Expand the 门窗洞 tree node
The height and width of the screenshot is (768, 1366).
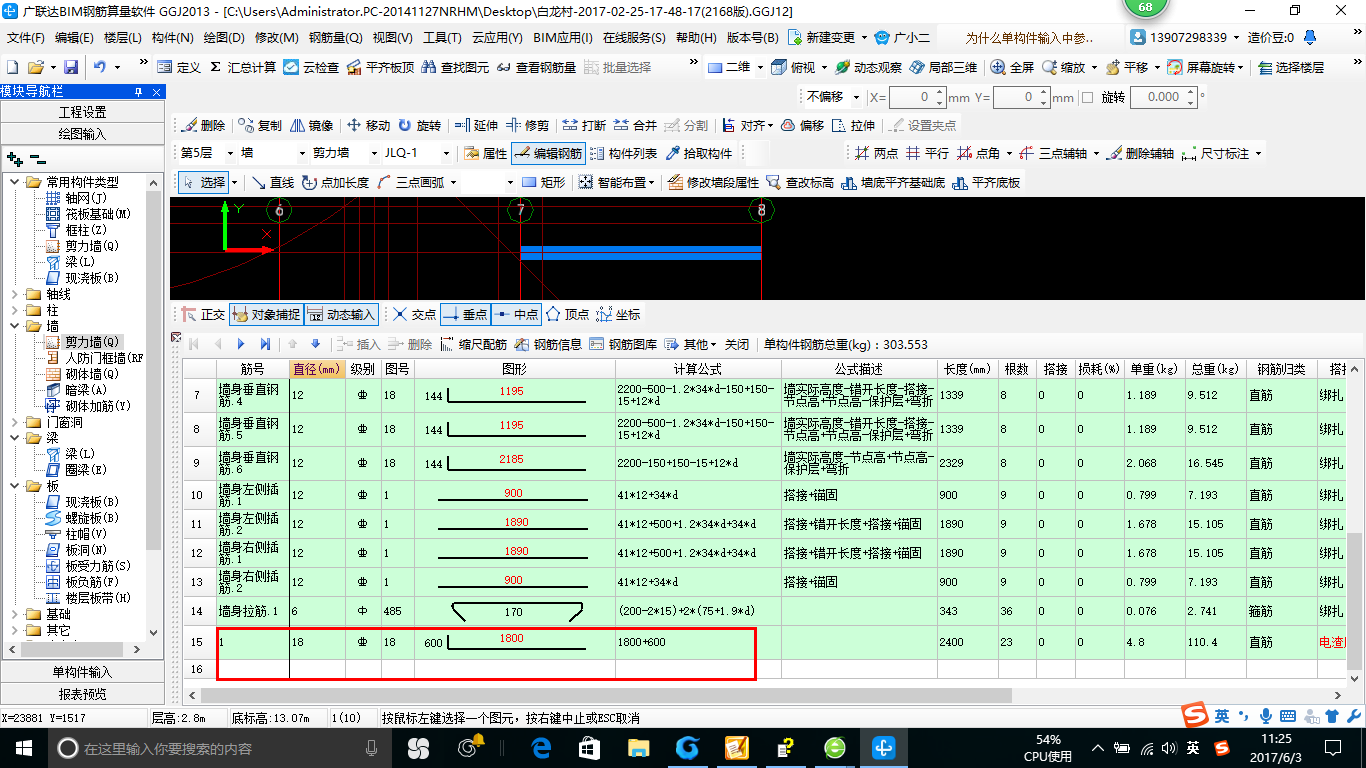14,422
